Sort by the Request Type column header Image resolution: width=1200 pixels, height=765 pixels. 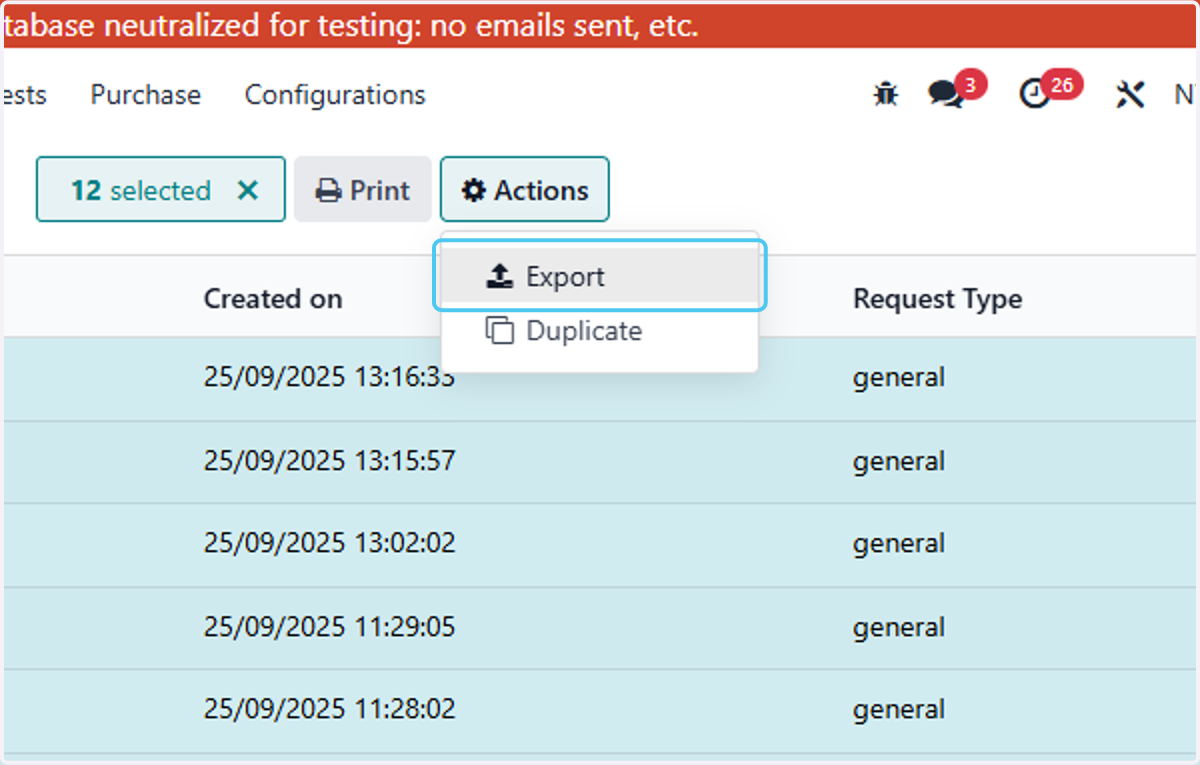937,298
